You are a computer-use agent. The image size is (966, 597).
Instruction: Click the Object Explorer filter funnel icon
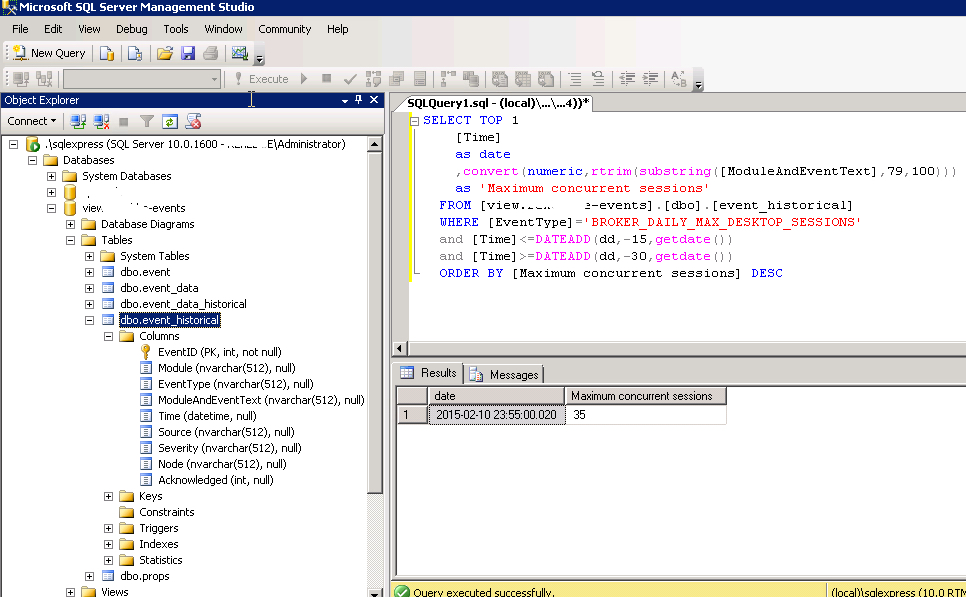pyautogui.click(x=147, y=121)
